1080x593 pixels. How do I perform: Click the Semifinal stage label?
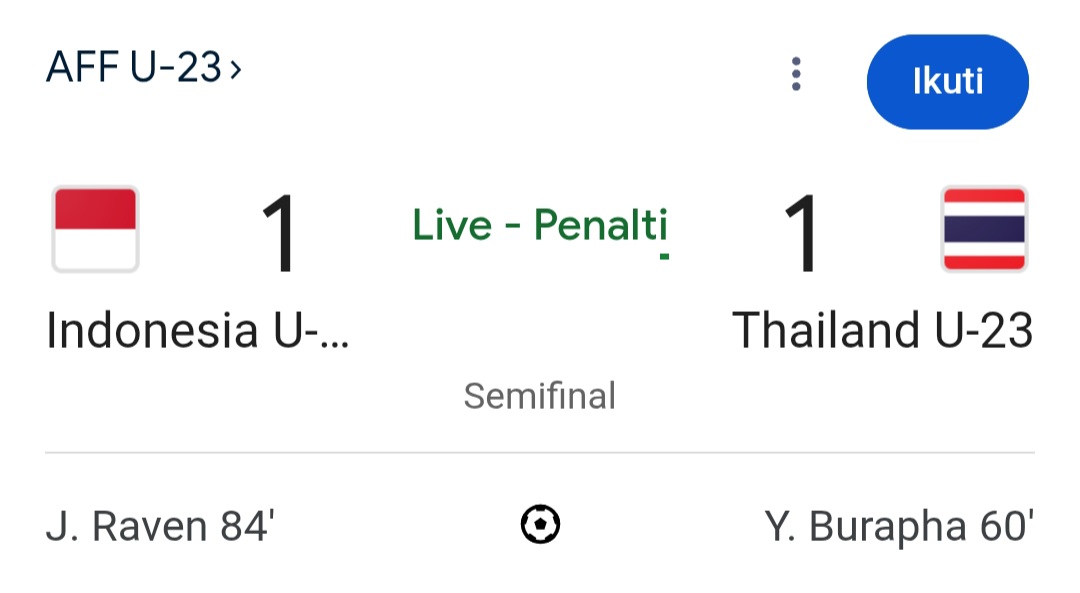pyautogui.click(x=540, y=396)
